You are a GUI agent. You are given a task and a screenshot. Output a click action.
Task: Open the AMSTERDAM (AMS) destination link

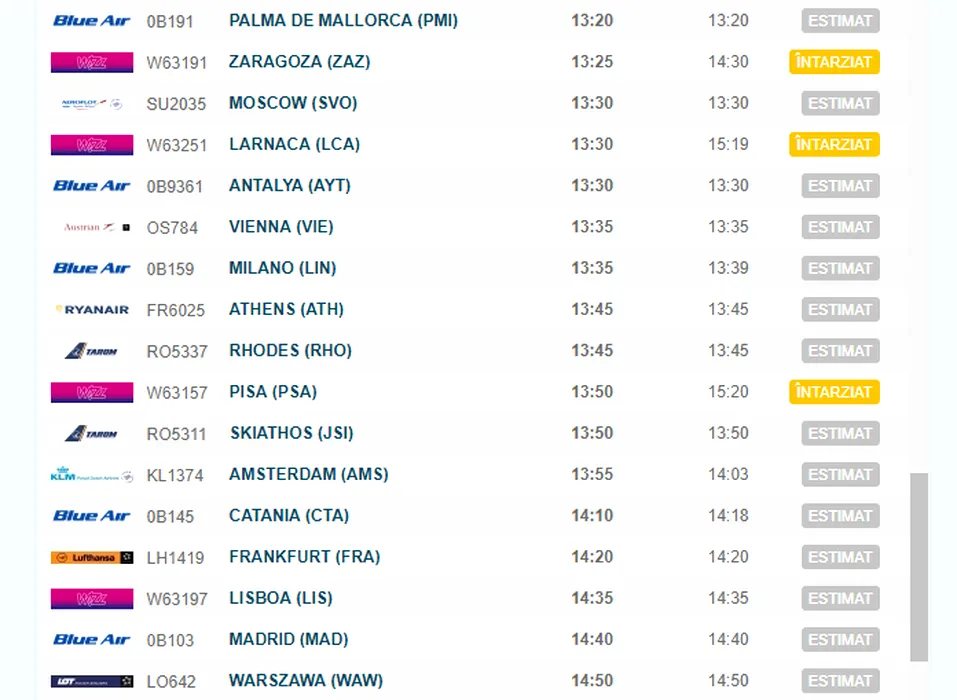click(x=309, y=474)
